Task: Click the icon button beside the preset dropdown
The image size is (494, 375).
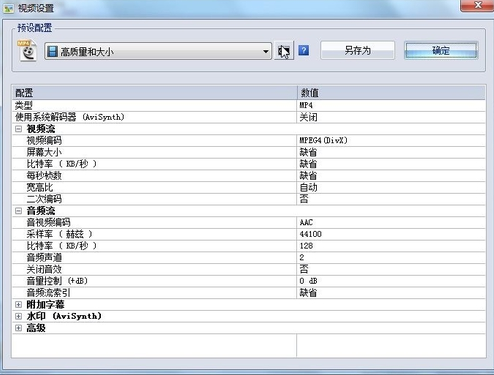Action: tap(284, 51)
